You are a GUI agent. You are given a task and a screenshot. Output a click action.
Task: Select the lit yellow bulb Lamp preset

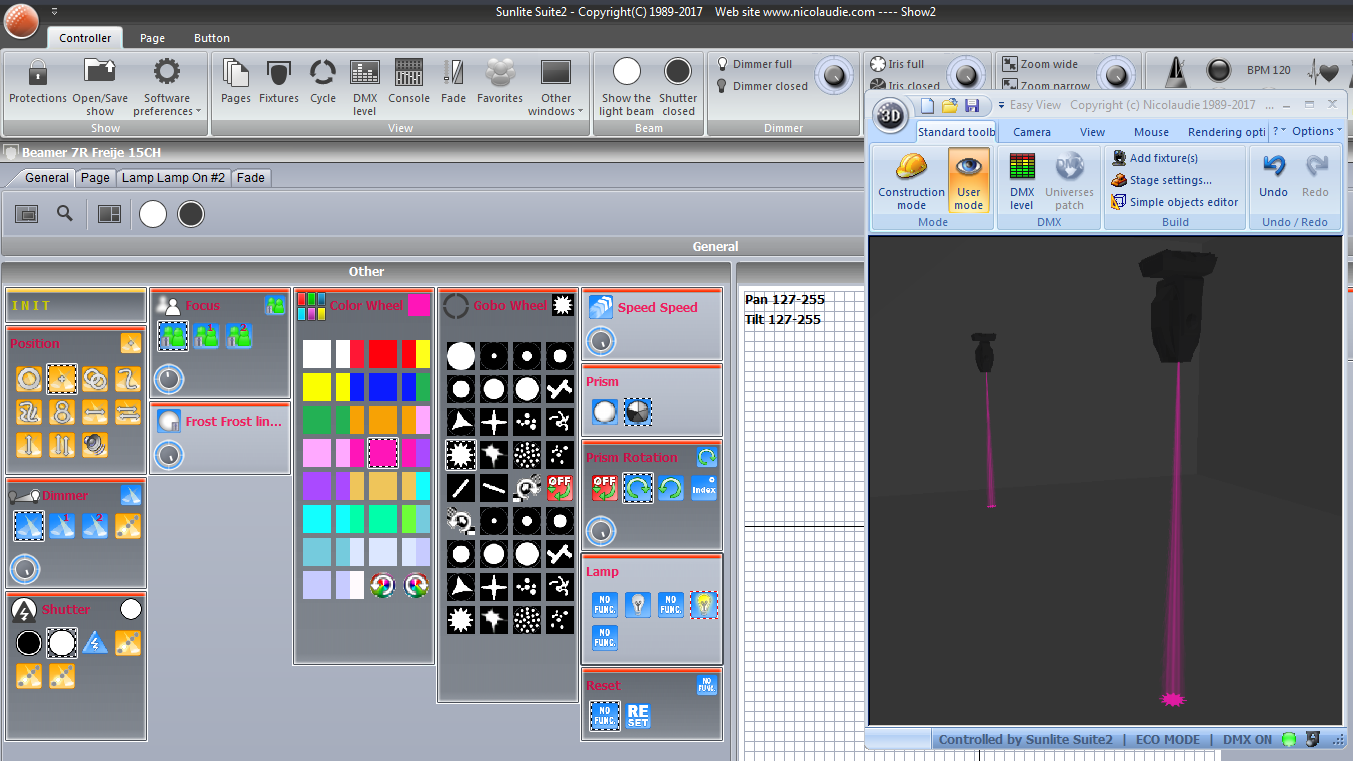click(704, 604)
